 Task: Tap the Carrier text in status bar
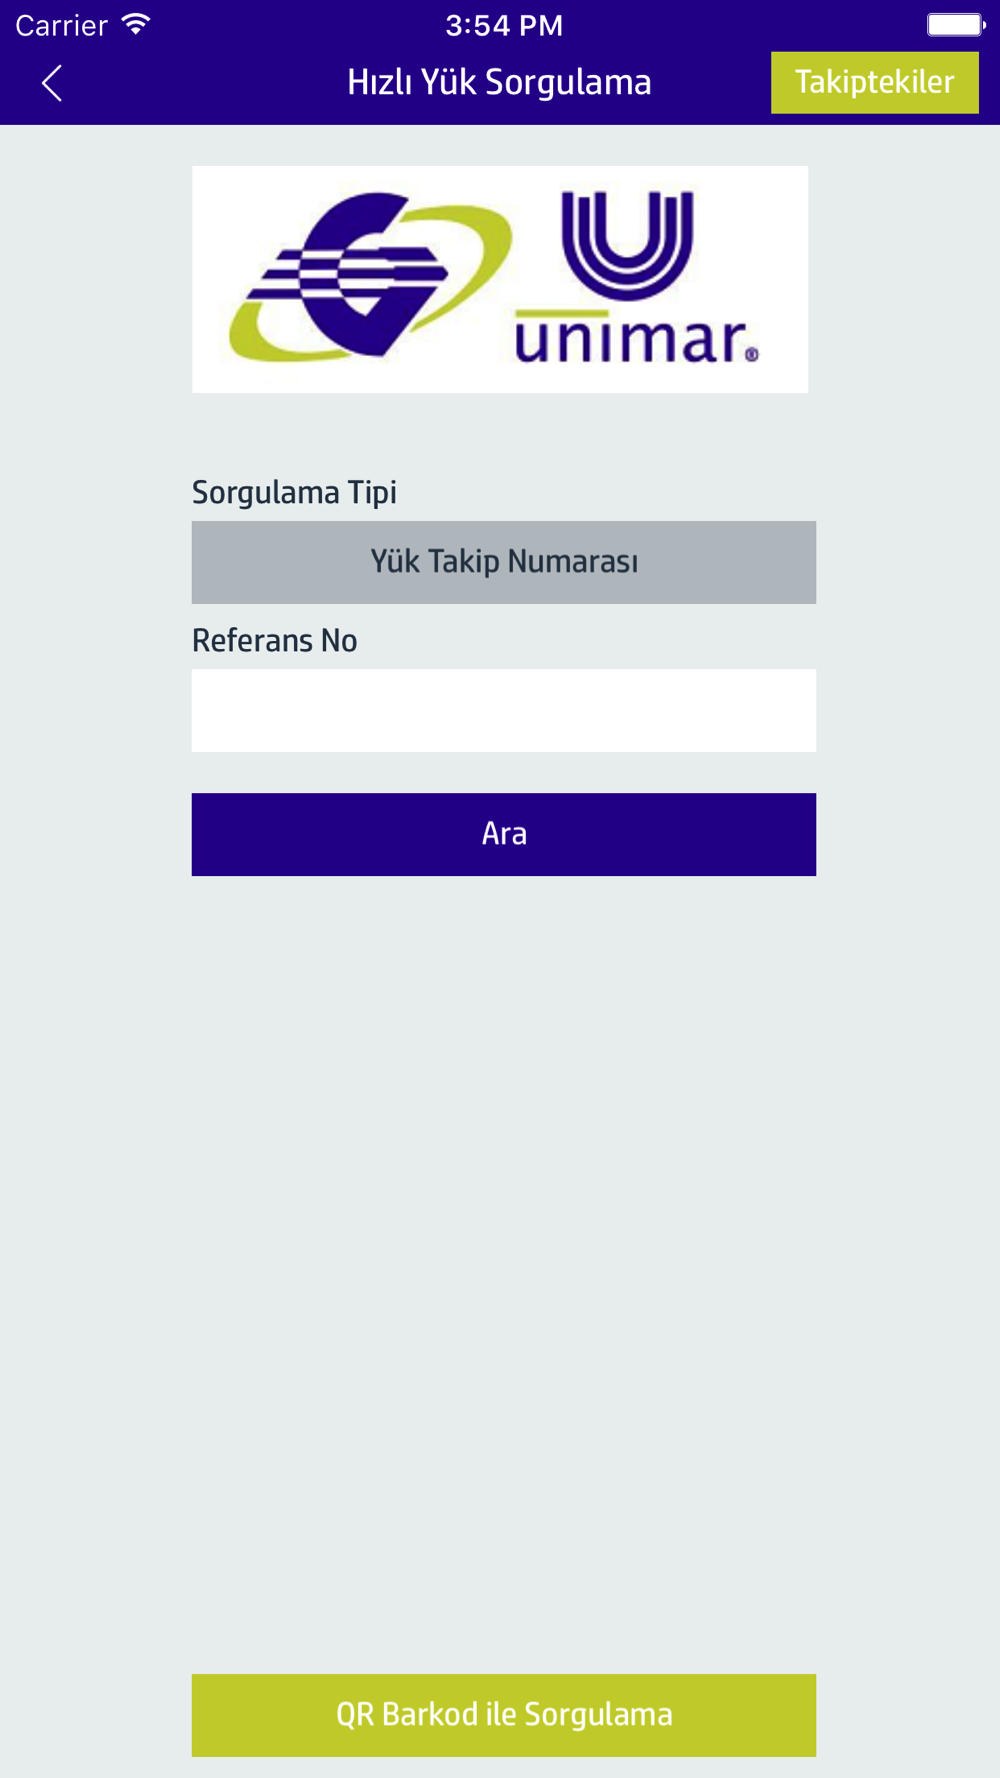pyautogui.click(x=61, y=25)
